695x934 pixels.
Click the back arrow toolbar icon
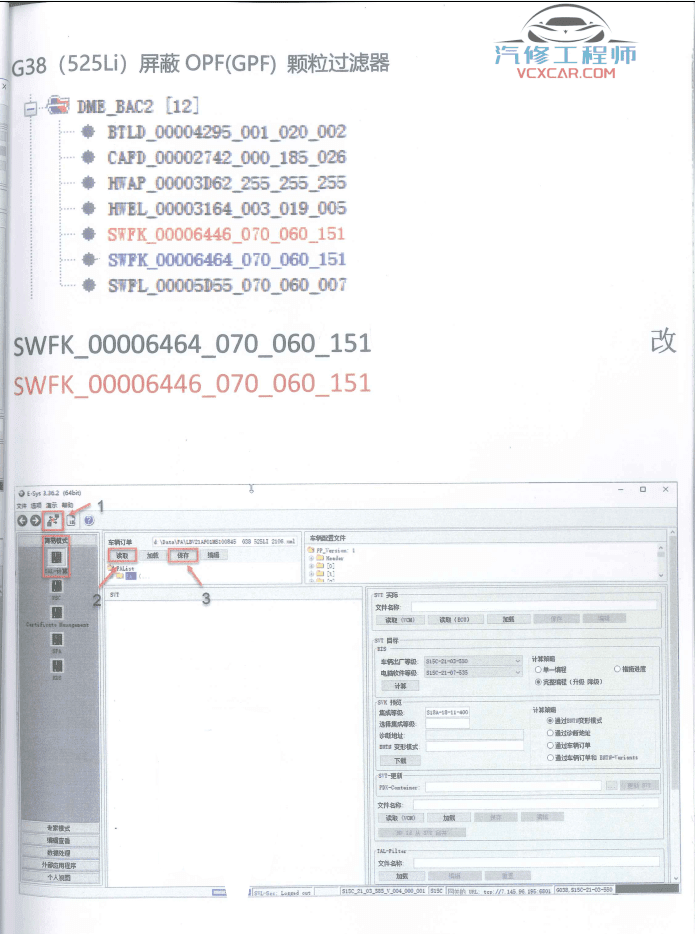click(22, 521)
